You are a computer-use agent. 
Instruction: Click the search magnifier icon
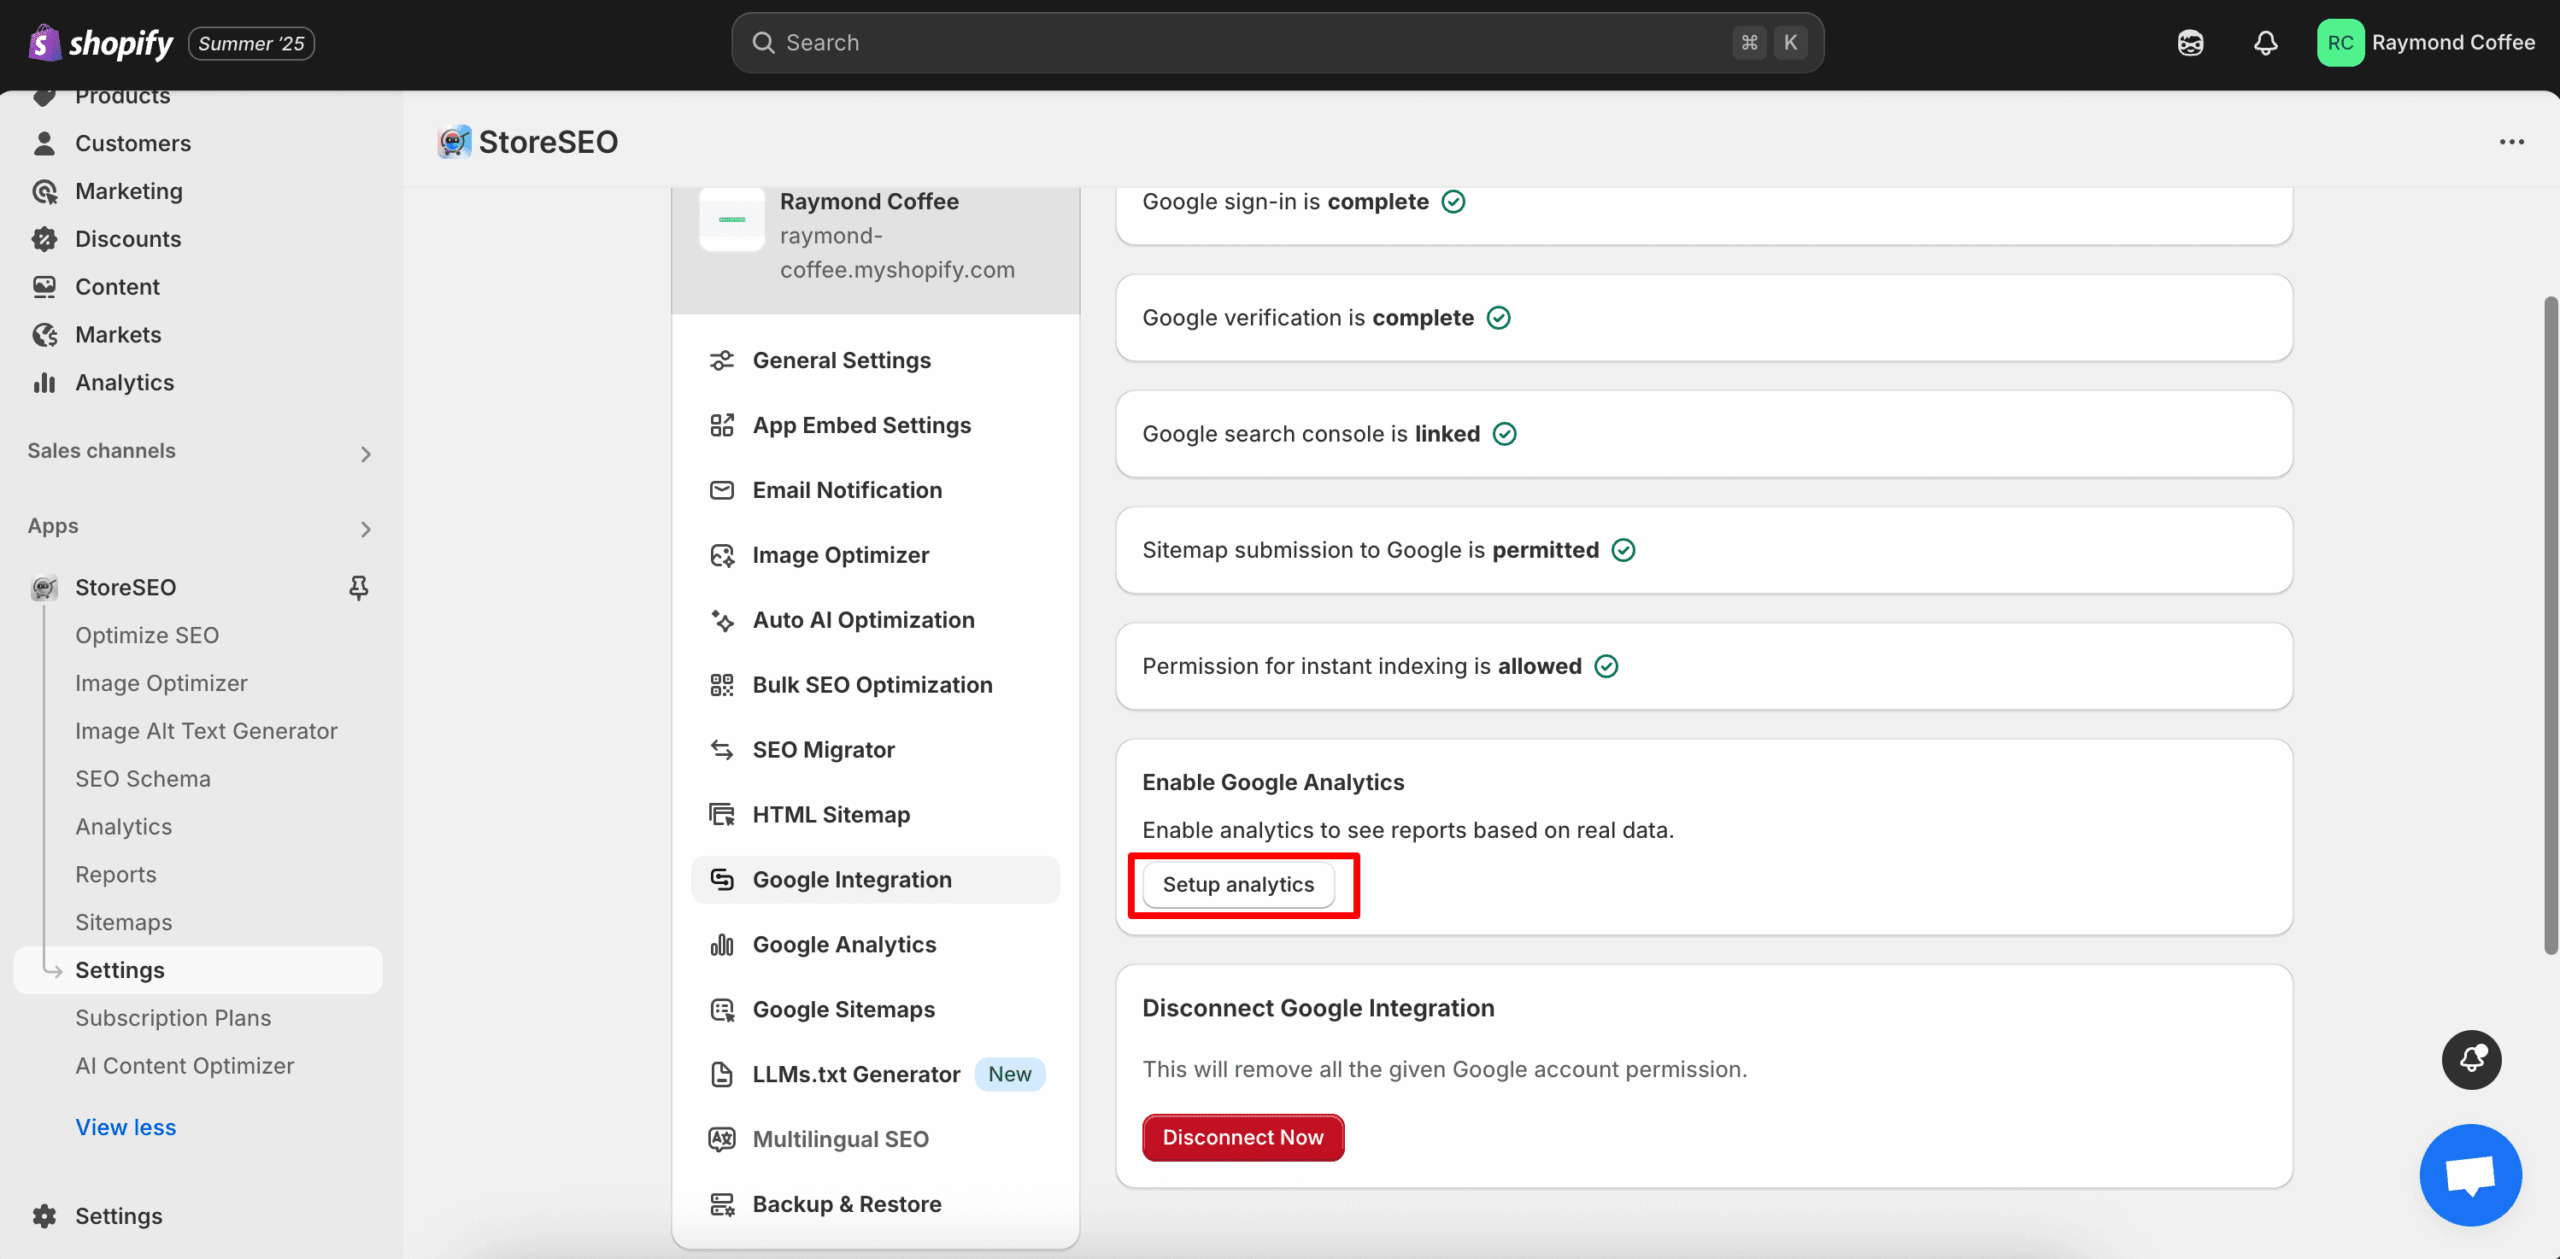tap(764, 43)
